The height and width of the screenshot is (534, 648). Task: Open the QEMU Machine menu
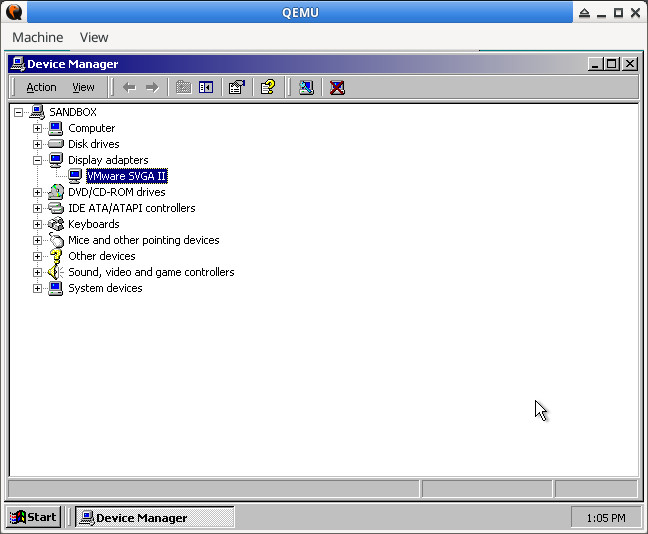tap(37, 37)
